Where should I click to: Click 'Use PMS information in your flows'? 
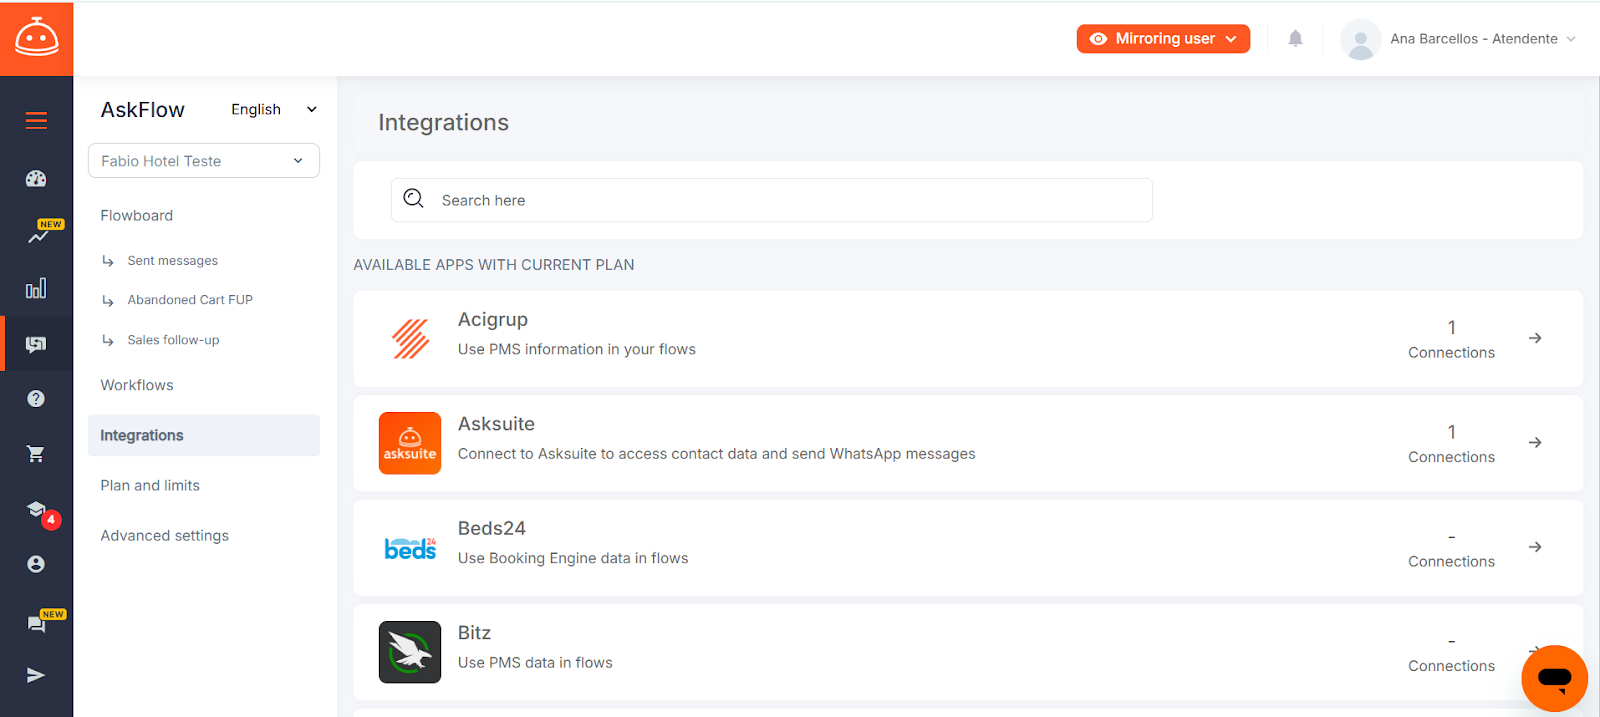[577, 349]
